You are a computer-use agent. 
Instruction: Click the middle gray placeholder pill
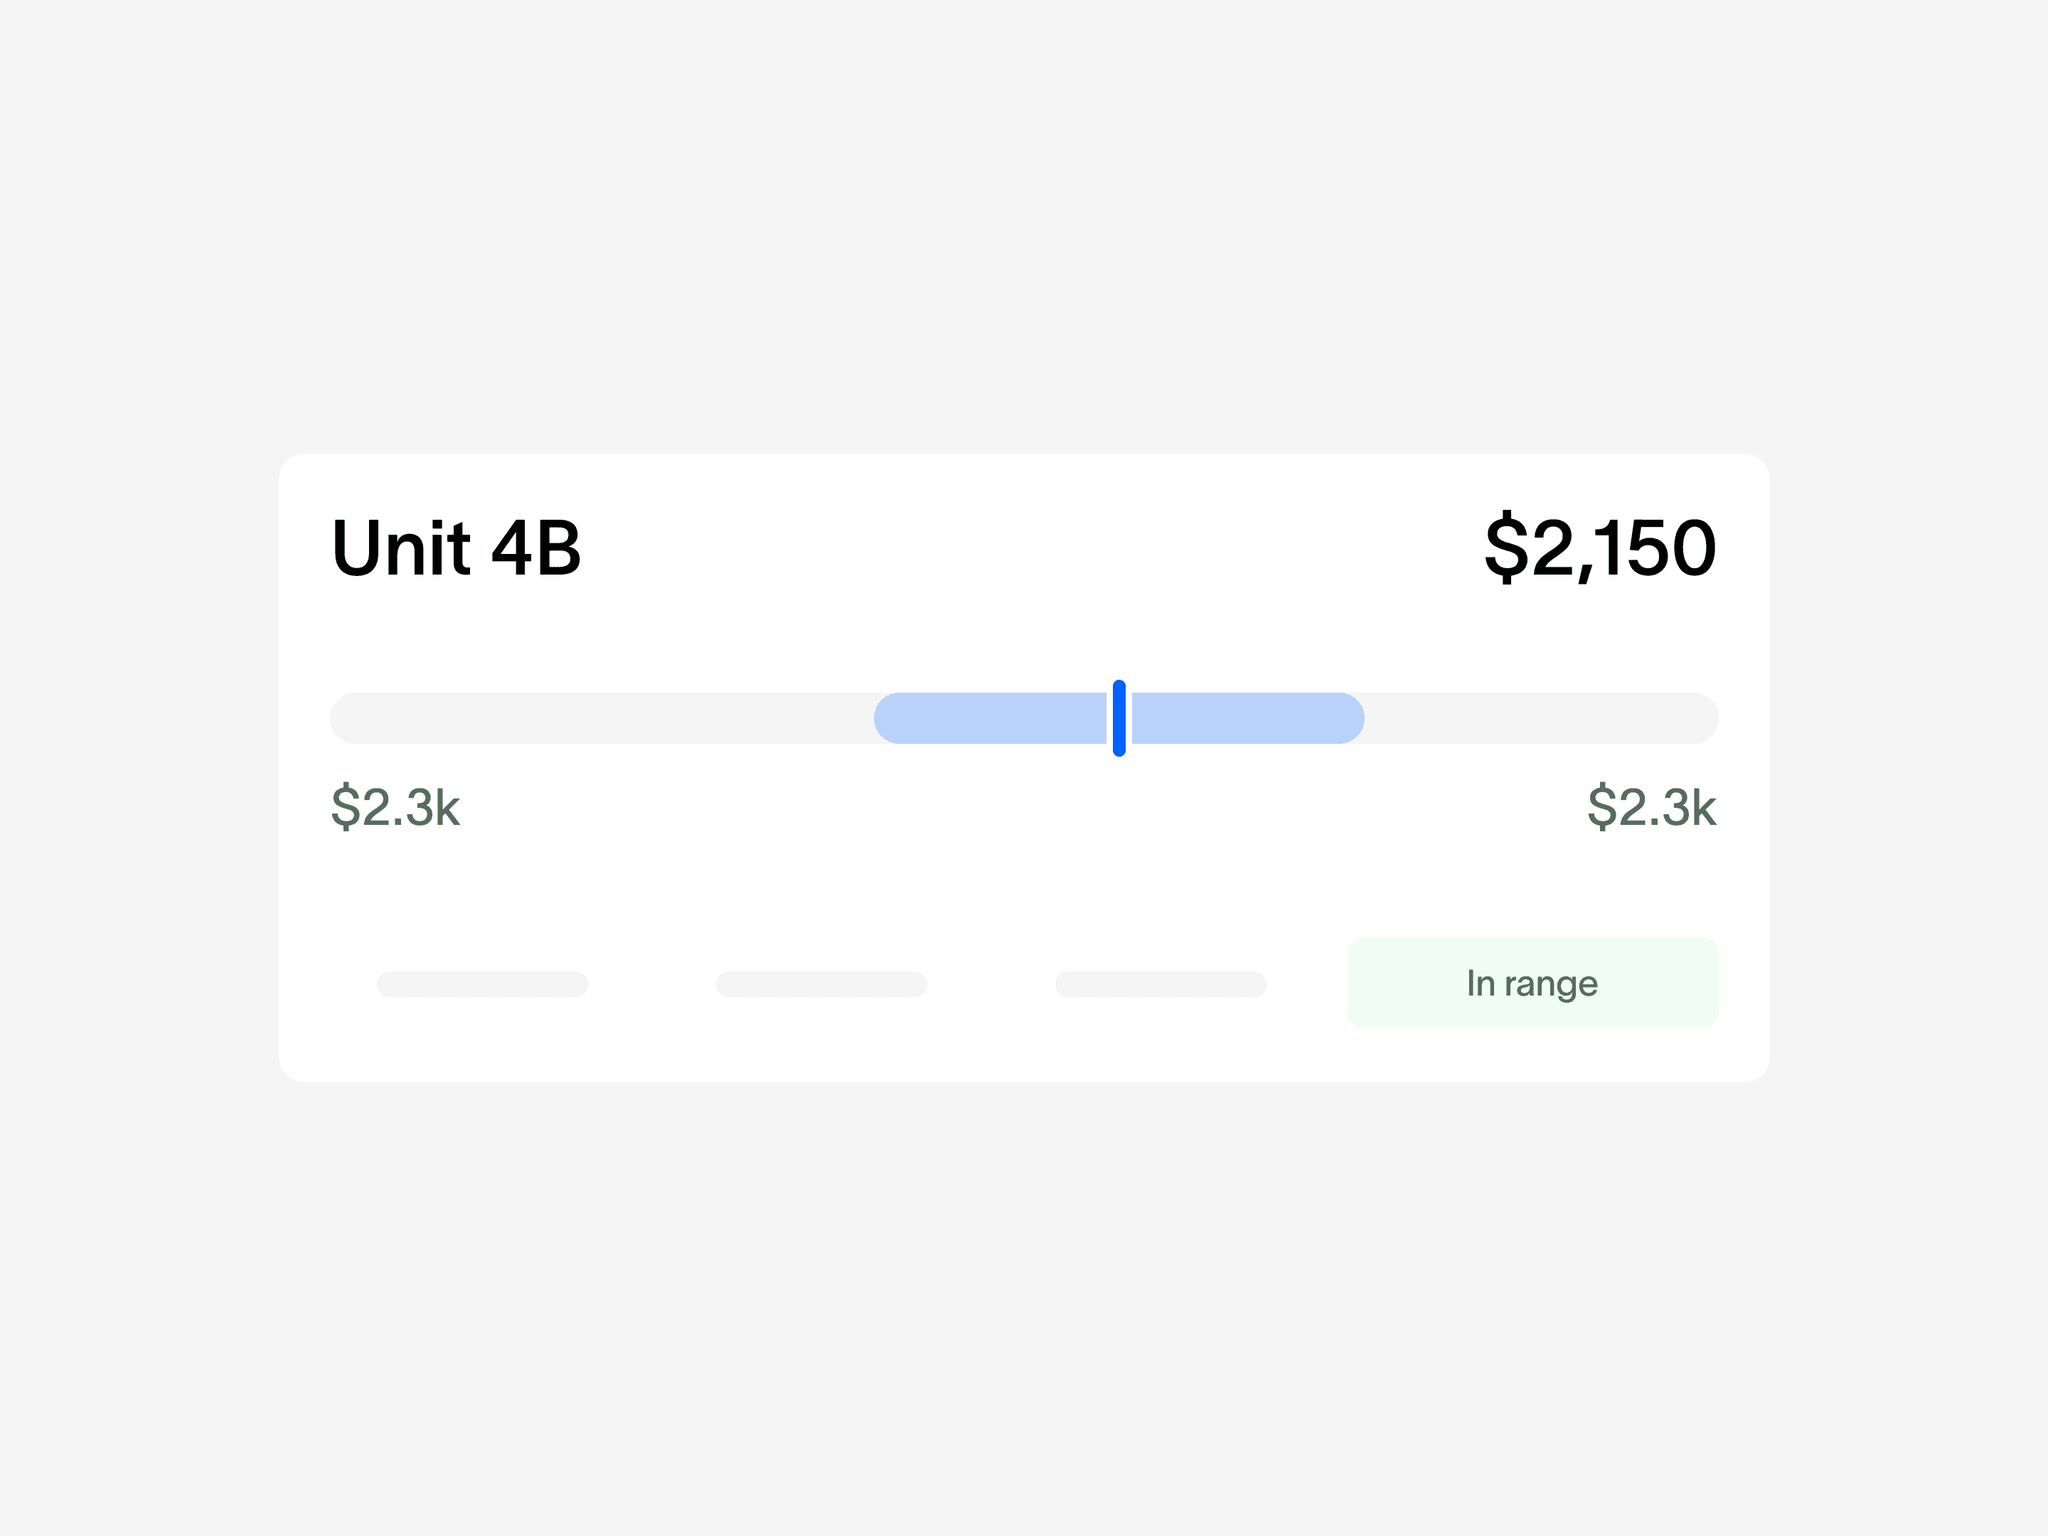(x=821, y=984)
